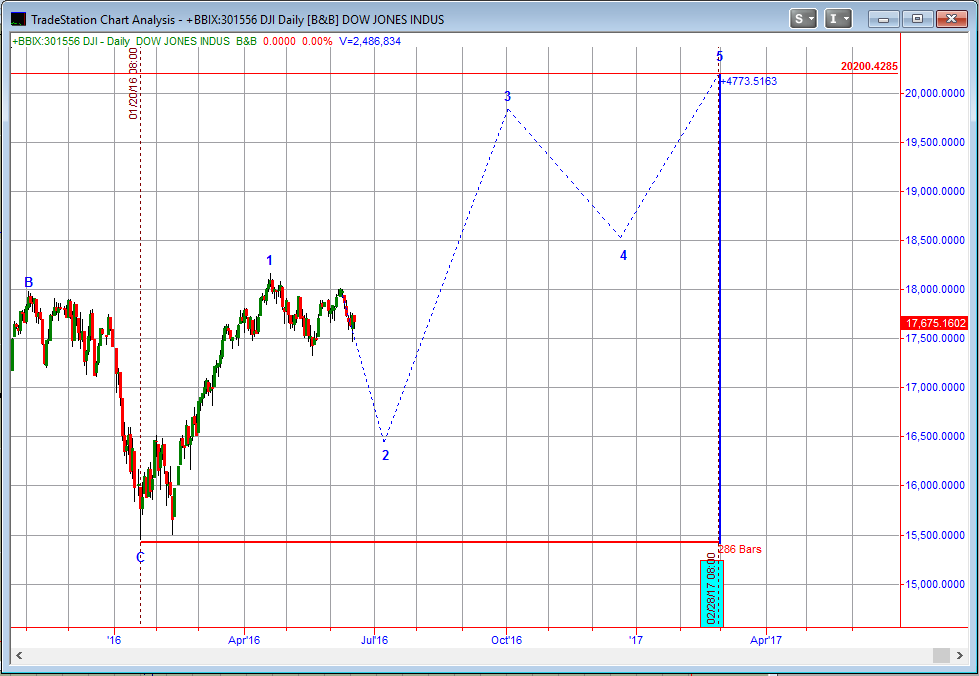Click the +4773.5163 measurement text

(x=749, y=81)
